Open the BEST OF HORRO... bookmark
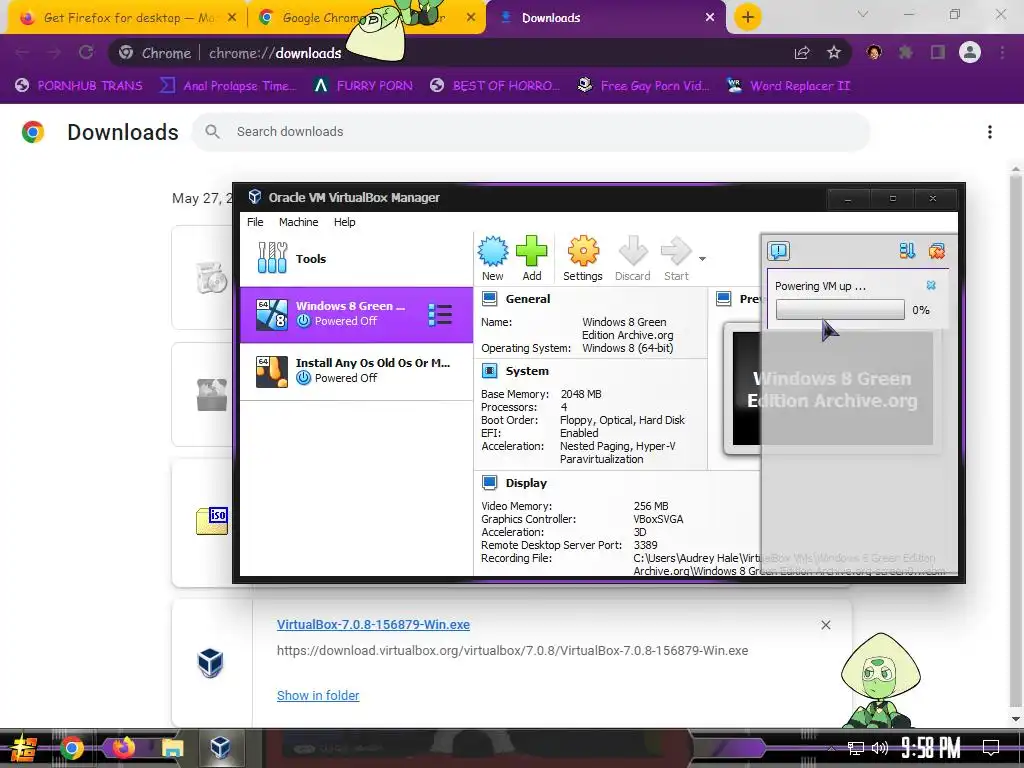 click(x=495, y=86)
